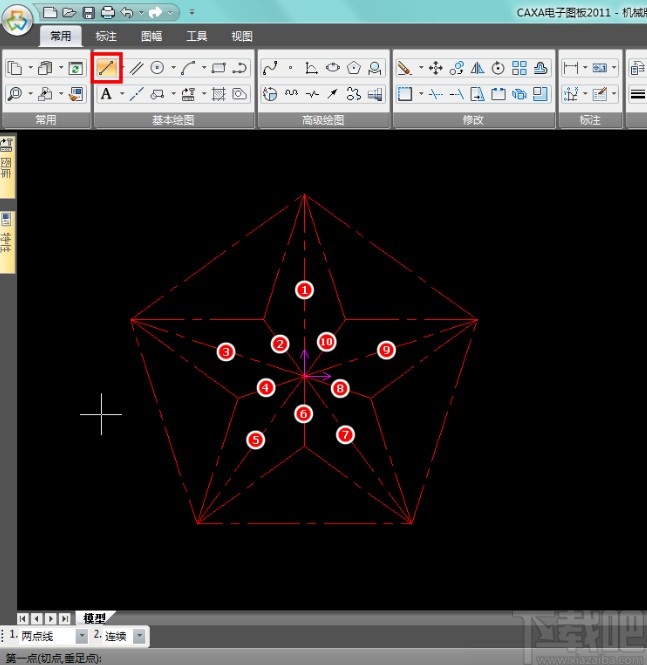
Task: Click the Move tool in Modify group
Action: pos(435,68)
